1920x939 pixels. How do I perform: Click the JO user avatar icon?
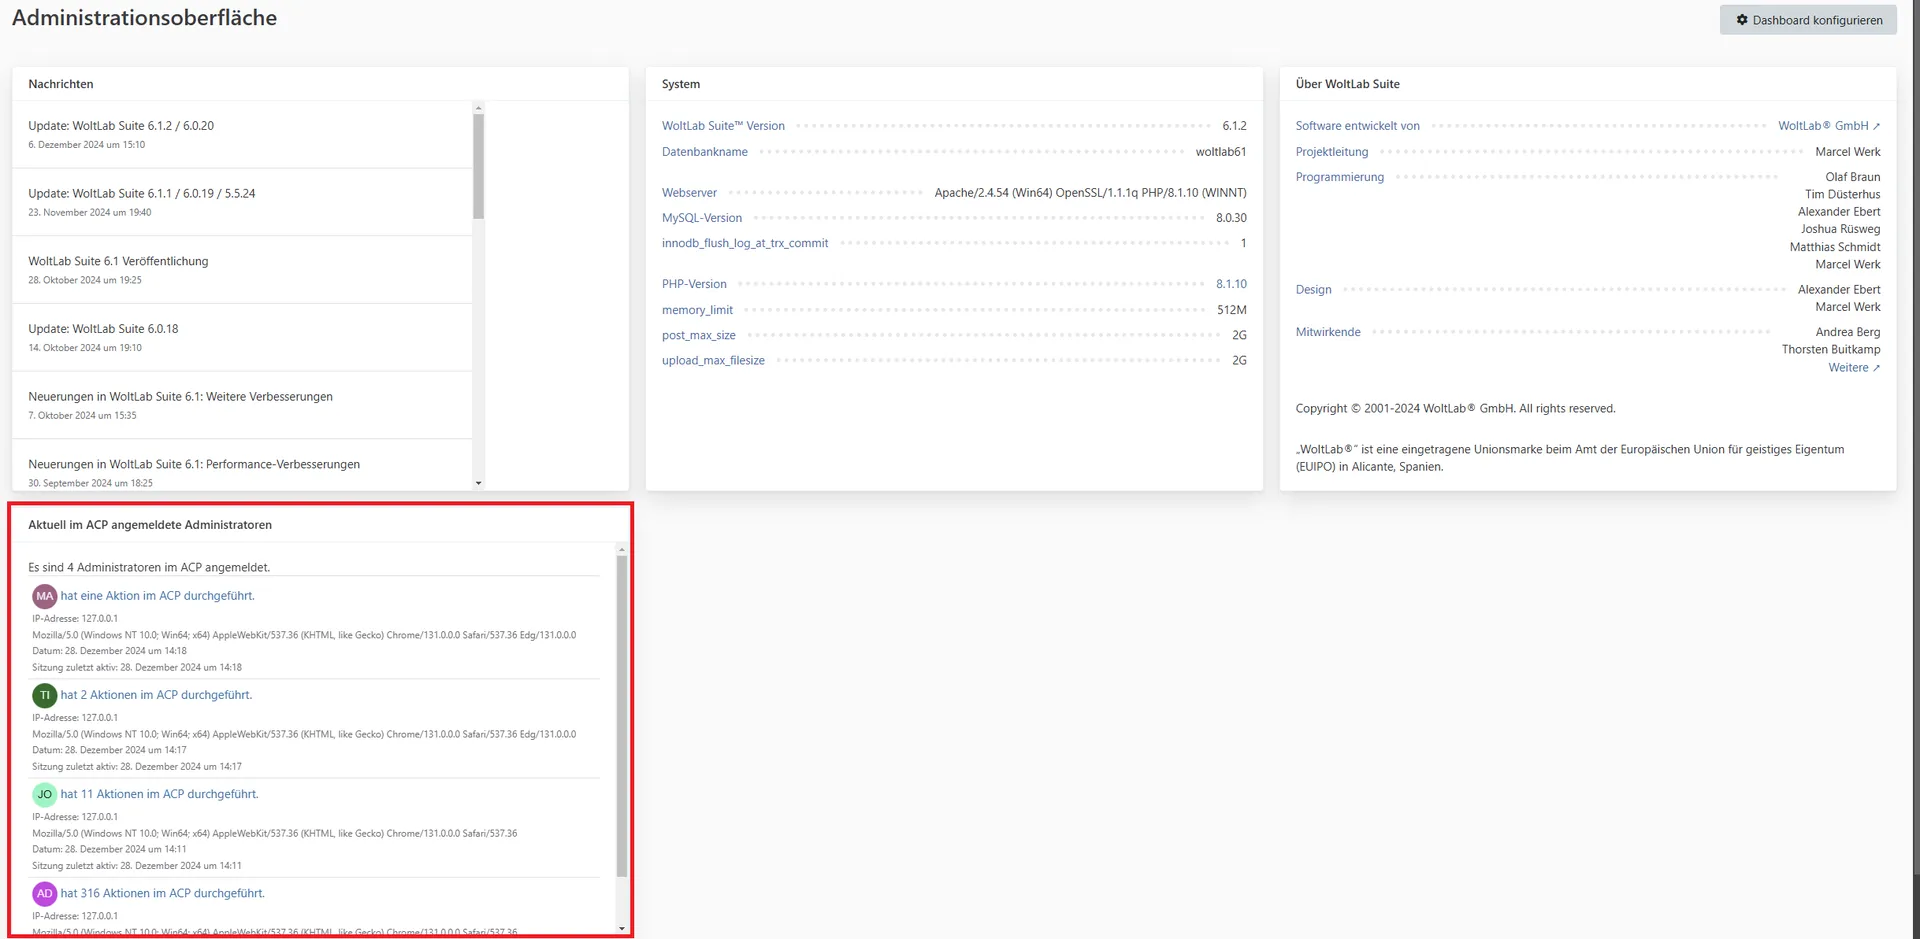[44, 795]
